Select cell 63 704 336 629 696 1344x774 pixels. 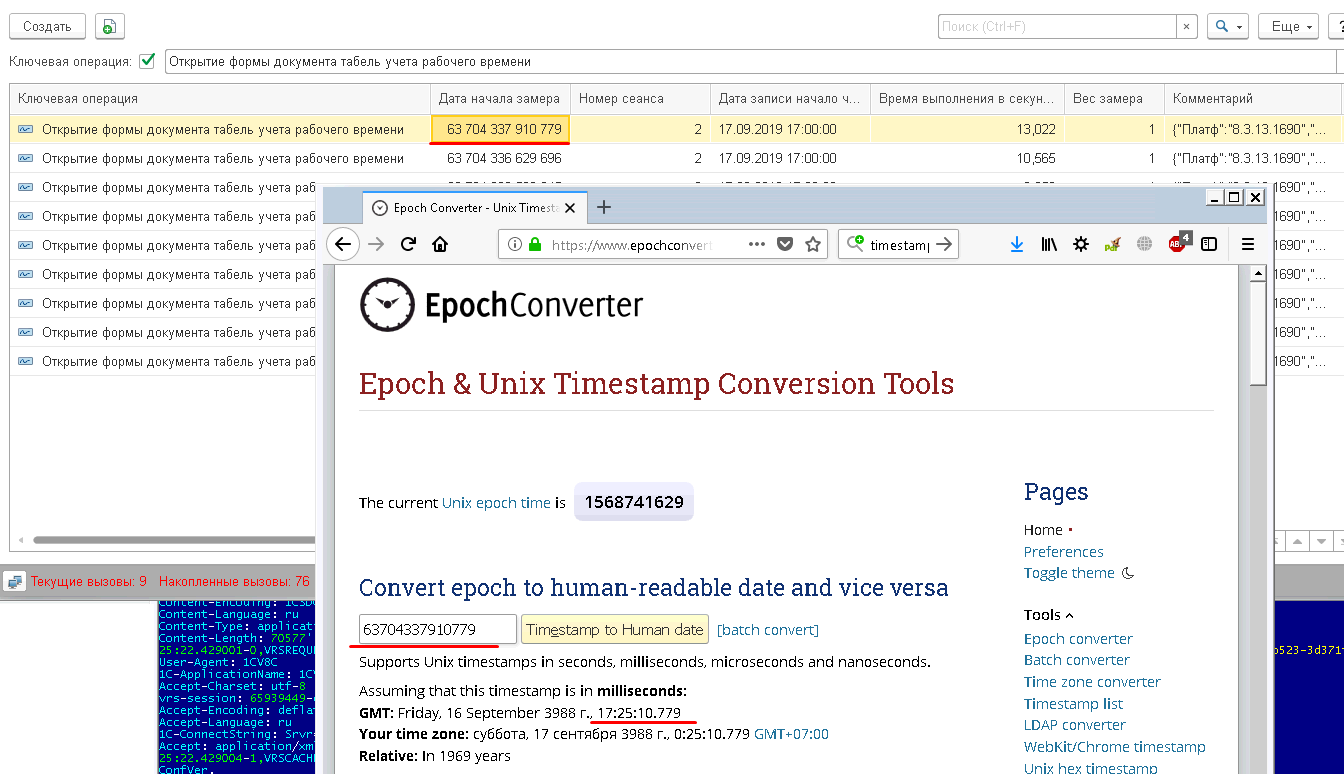pyautogui.click(x=500, y=158)
